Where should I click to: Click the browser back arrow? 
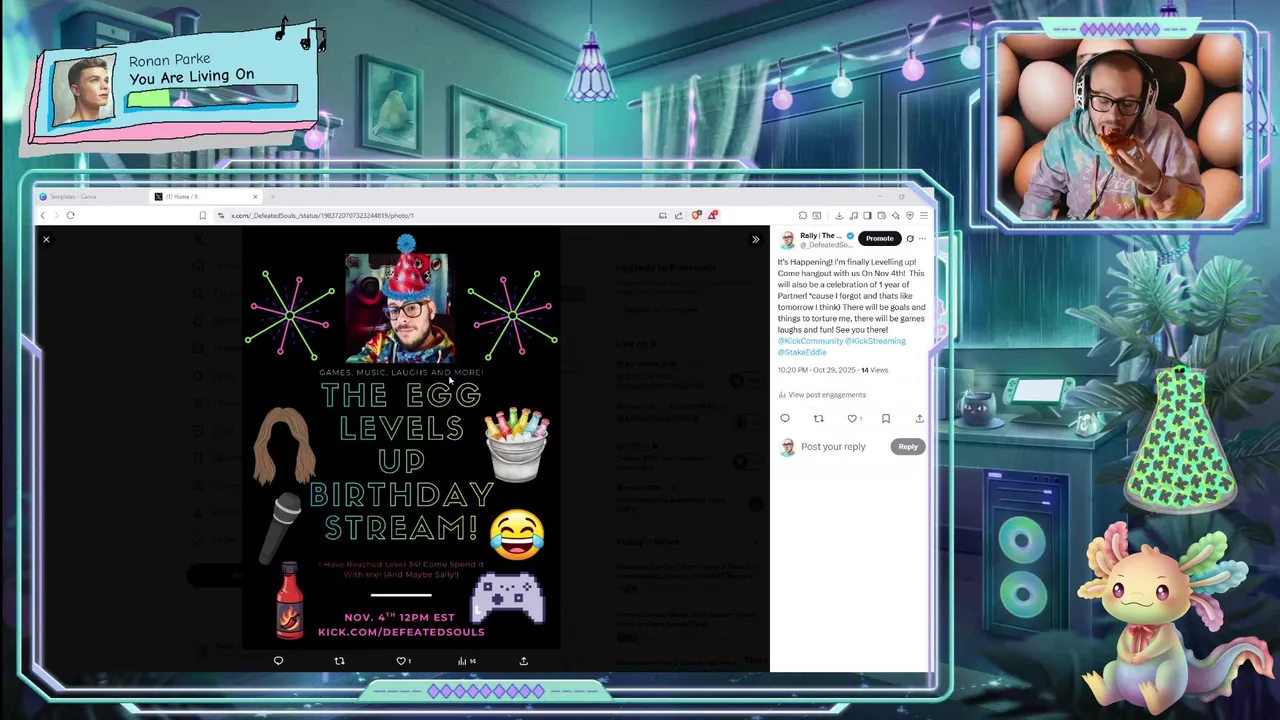43,215
